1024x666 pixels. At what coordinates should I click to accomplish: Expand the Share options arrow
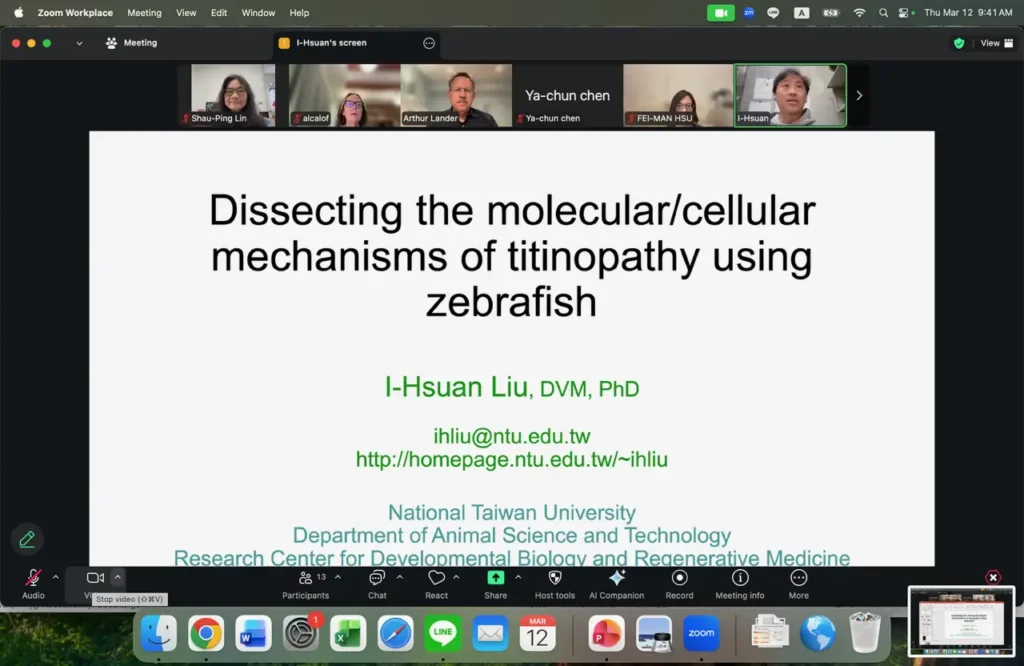518,577
